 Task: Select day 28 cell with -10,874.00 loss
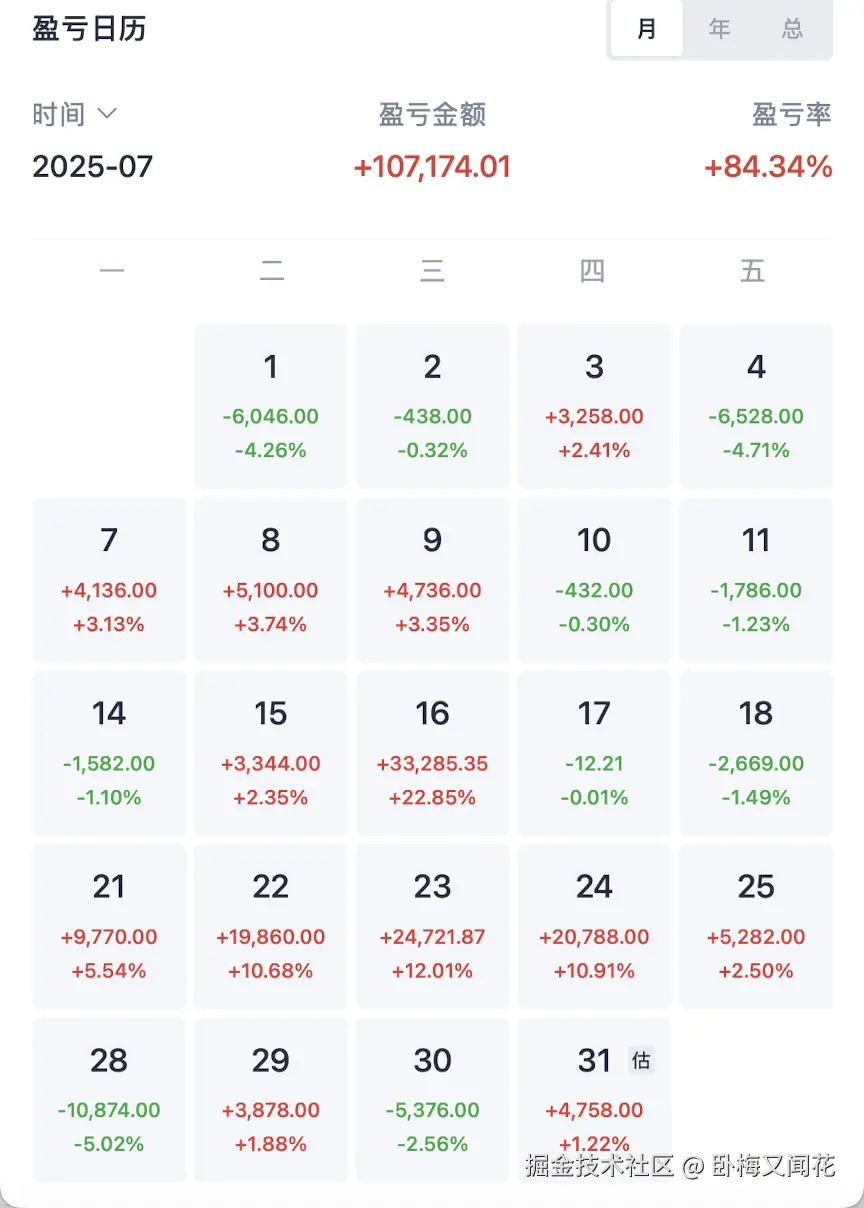point(109,1099)
